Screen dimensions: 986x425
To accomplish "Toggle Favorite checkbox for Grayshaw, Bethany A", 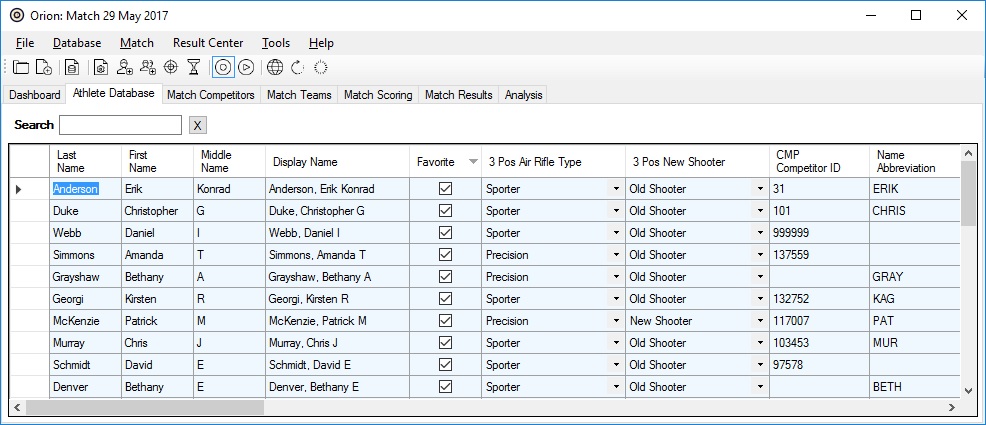I will click(445, 277).
